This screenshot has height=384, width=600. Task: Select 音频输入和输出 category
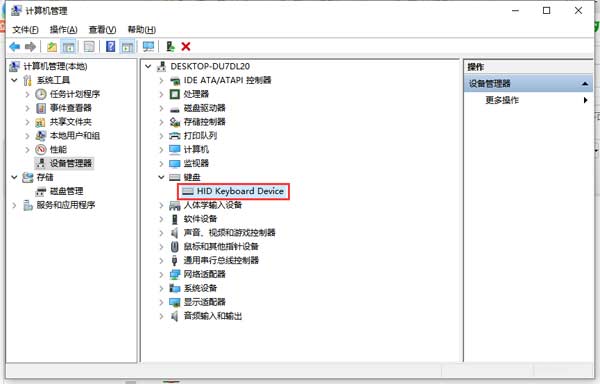(x=212, y=316)
